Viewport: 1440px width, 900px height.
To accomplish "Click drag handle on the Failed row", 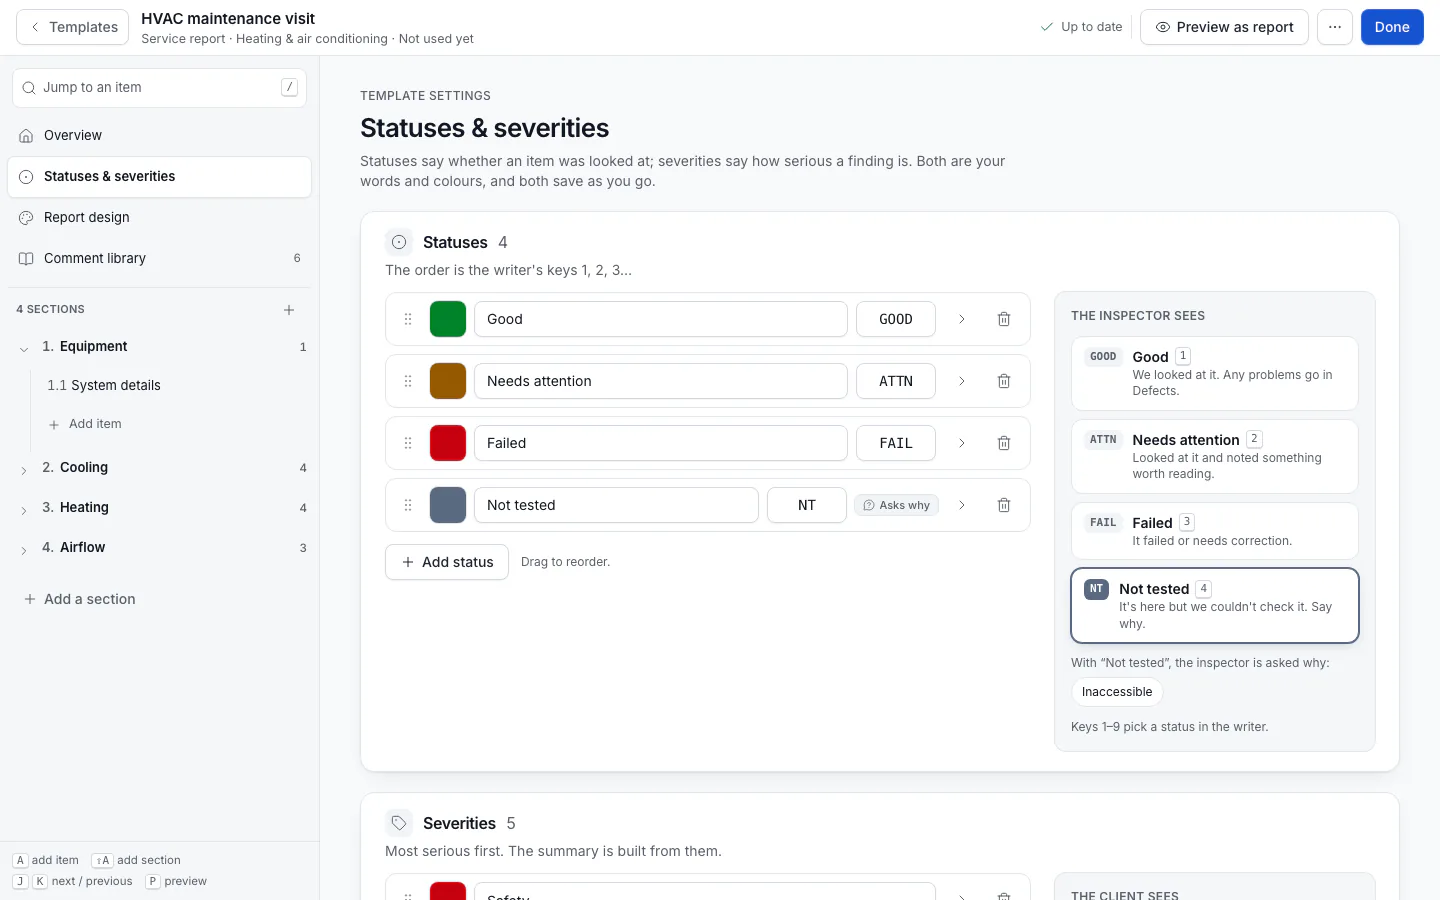I will pyautogui.click(x=408, y=443).
